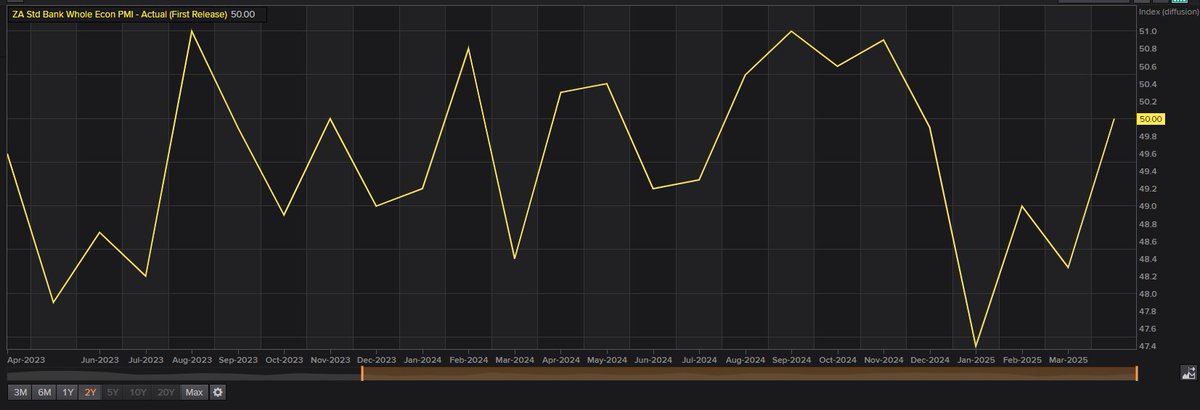Click the Apr-2023 x-axis label
1200x410 pixels.
24,358
